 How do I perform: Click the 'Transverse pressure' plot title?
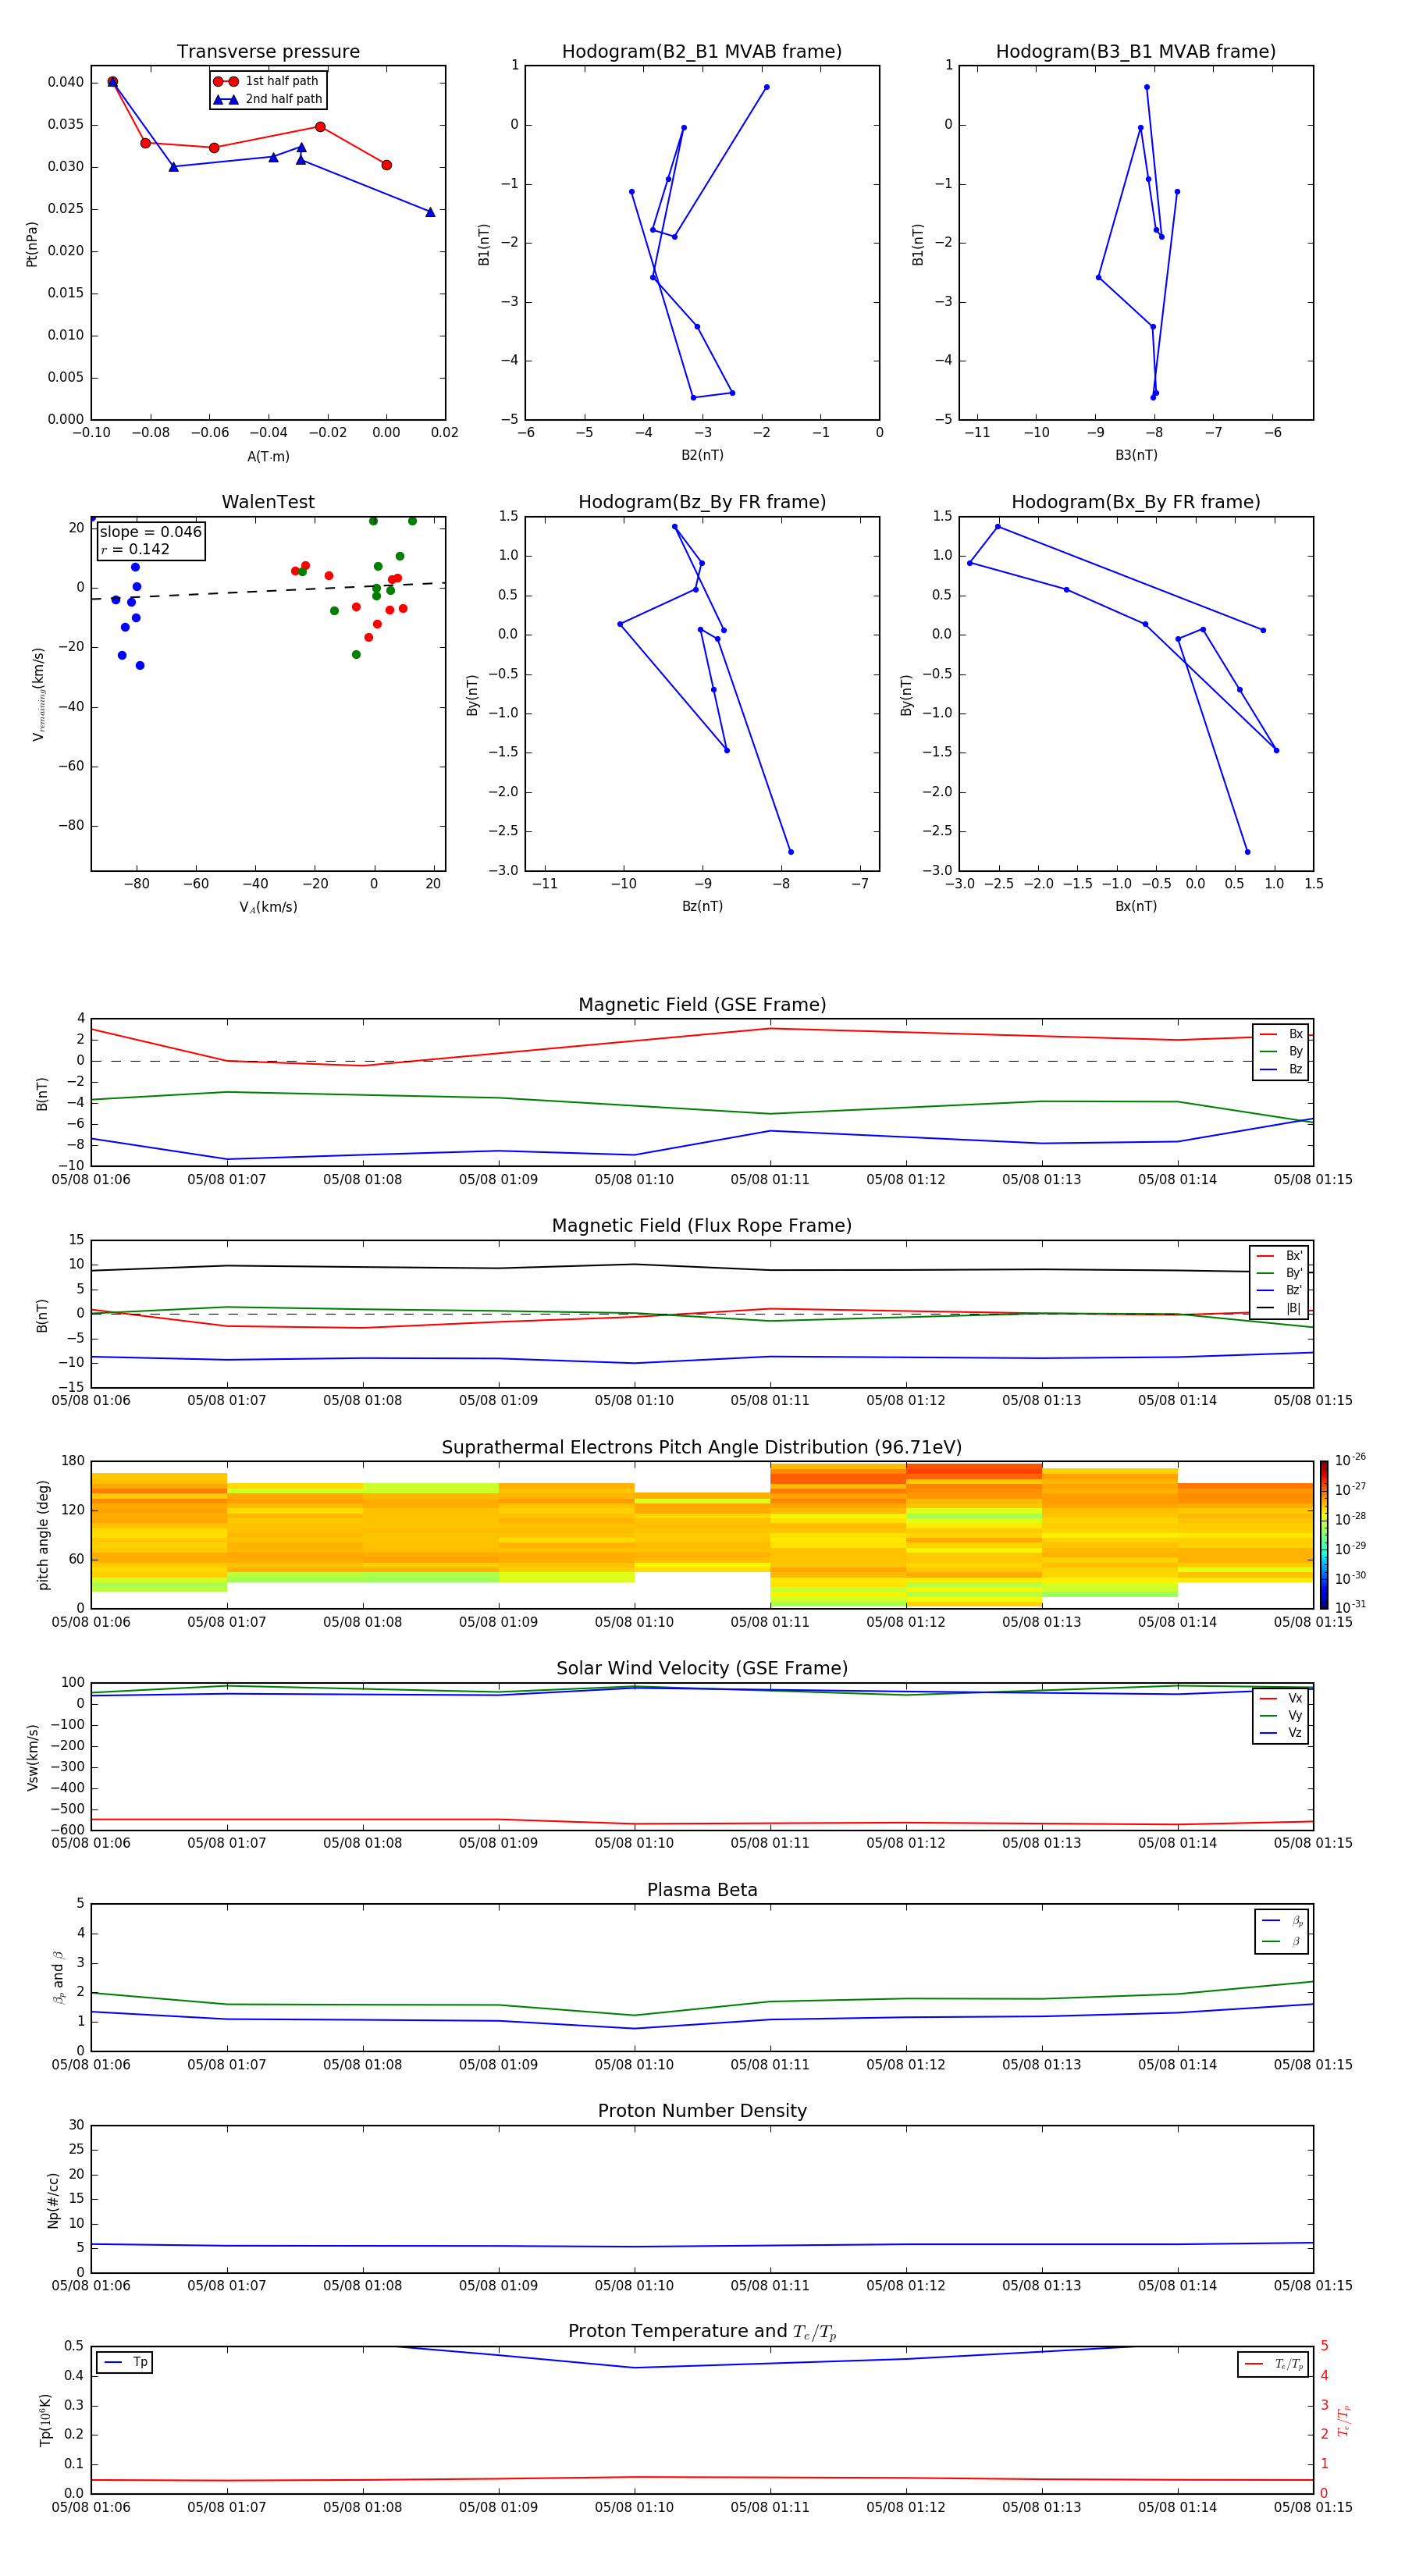268,51
